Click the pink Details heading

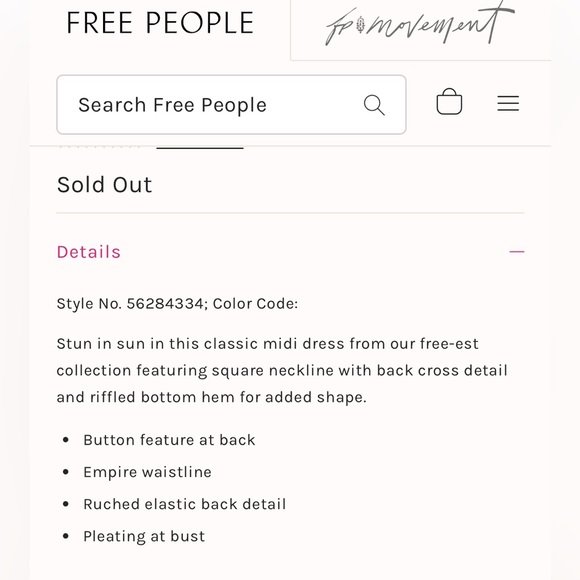[x=89, y=252]
